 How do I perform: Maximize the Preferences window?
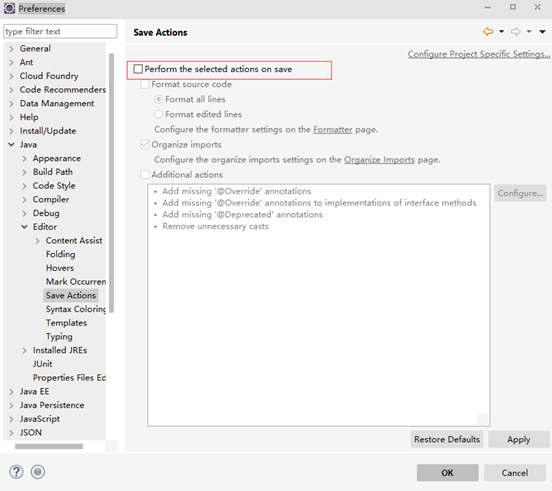(x=513, y=7)
